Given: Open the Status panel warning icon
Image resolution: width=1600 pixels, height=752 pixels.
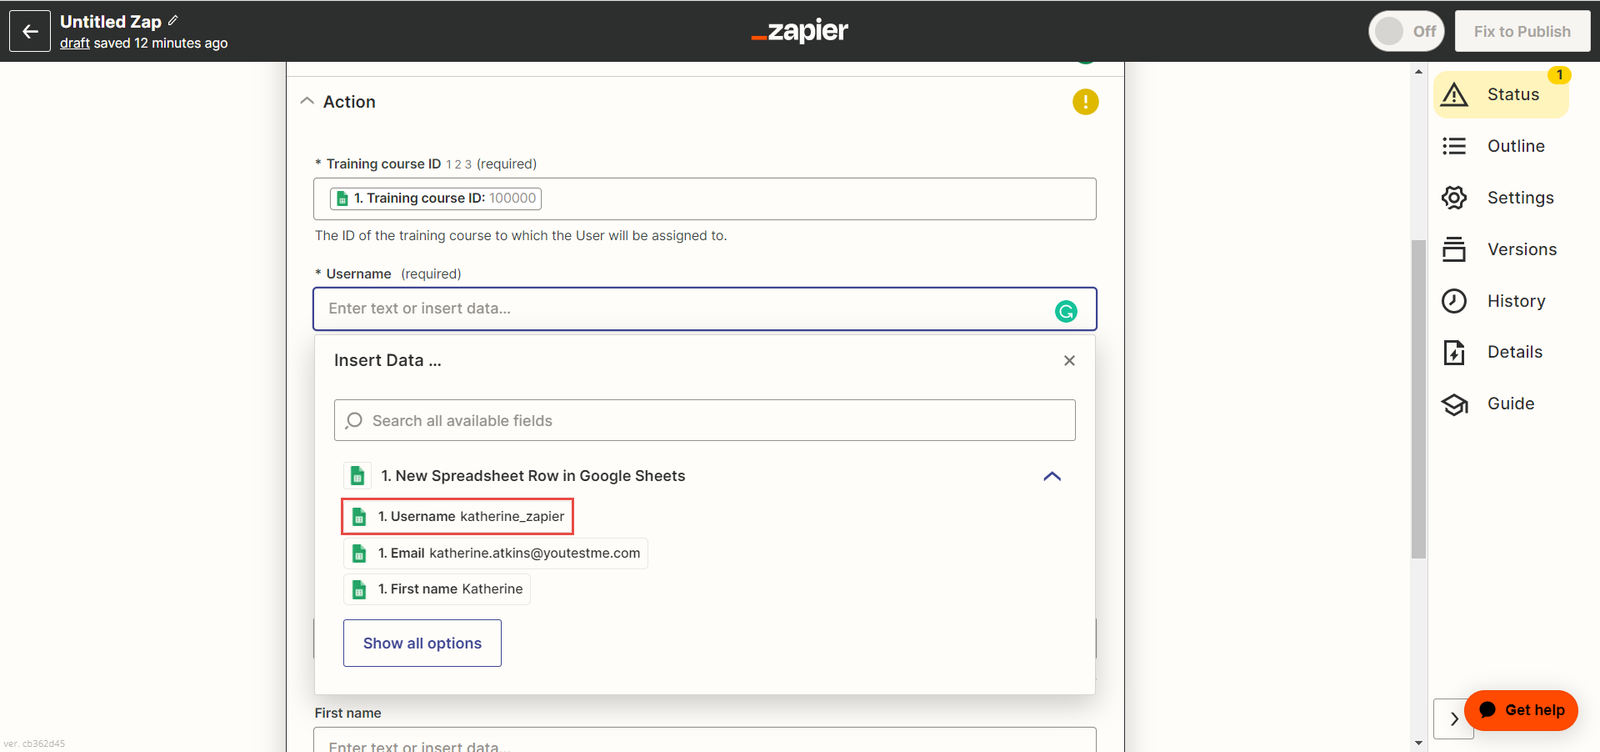Looking at the screenshot, I should point(1454,95).
